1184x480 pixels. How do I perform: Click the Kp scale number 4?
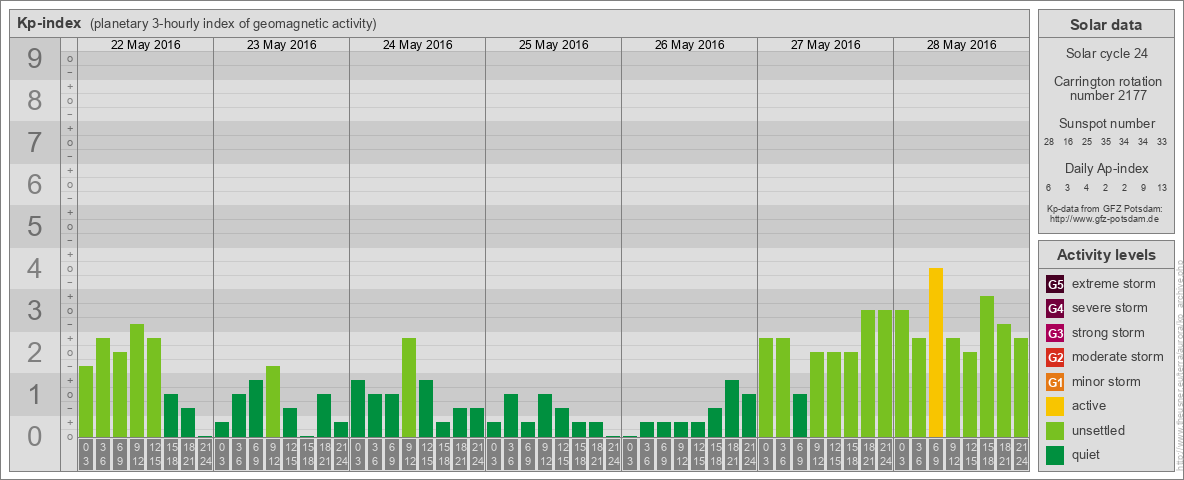click(35, 268)
